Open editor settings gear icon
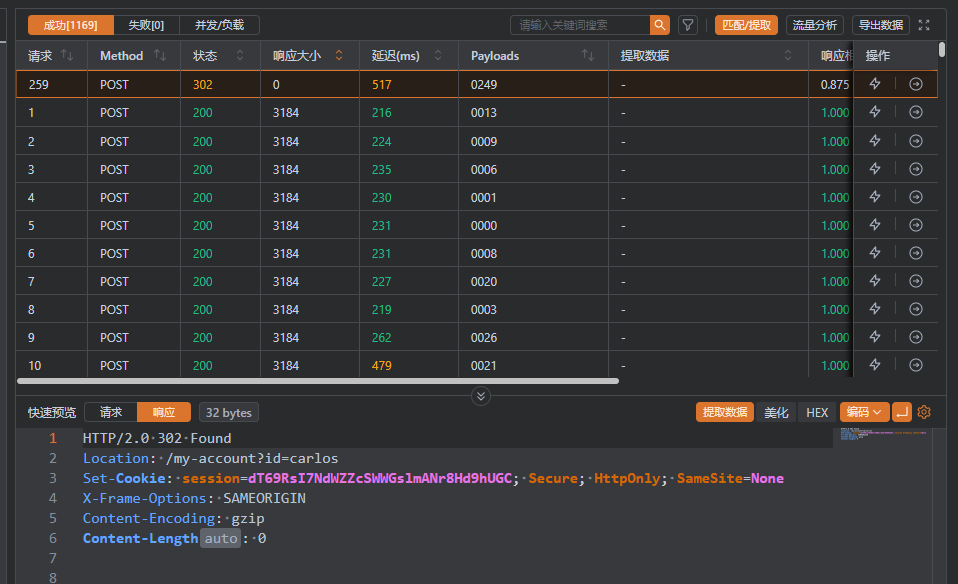Image resolution: width=958 pixels, height=584 pixels. click(x=924, y=412)
